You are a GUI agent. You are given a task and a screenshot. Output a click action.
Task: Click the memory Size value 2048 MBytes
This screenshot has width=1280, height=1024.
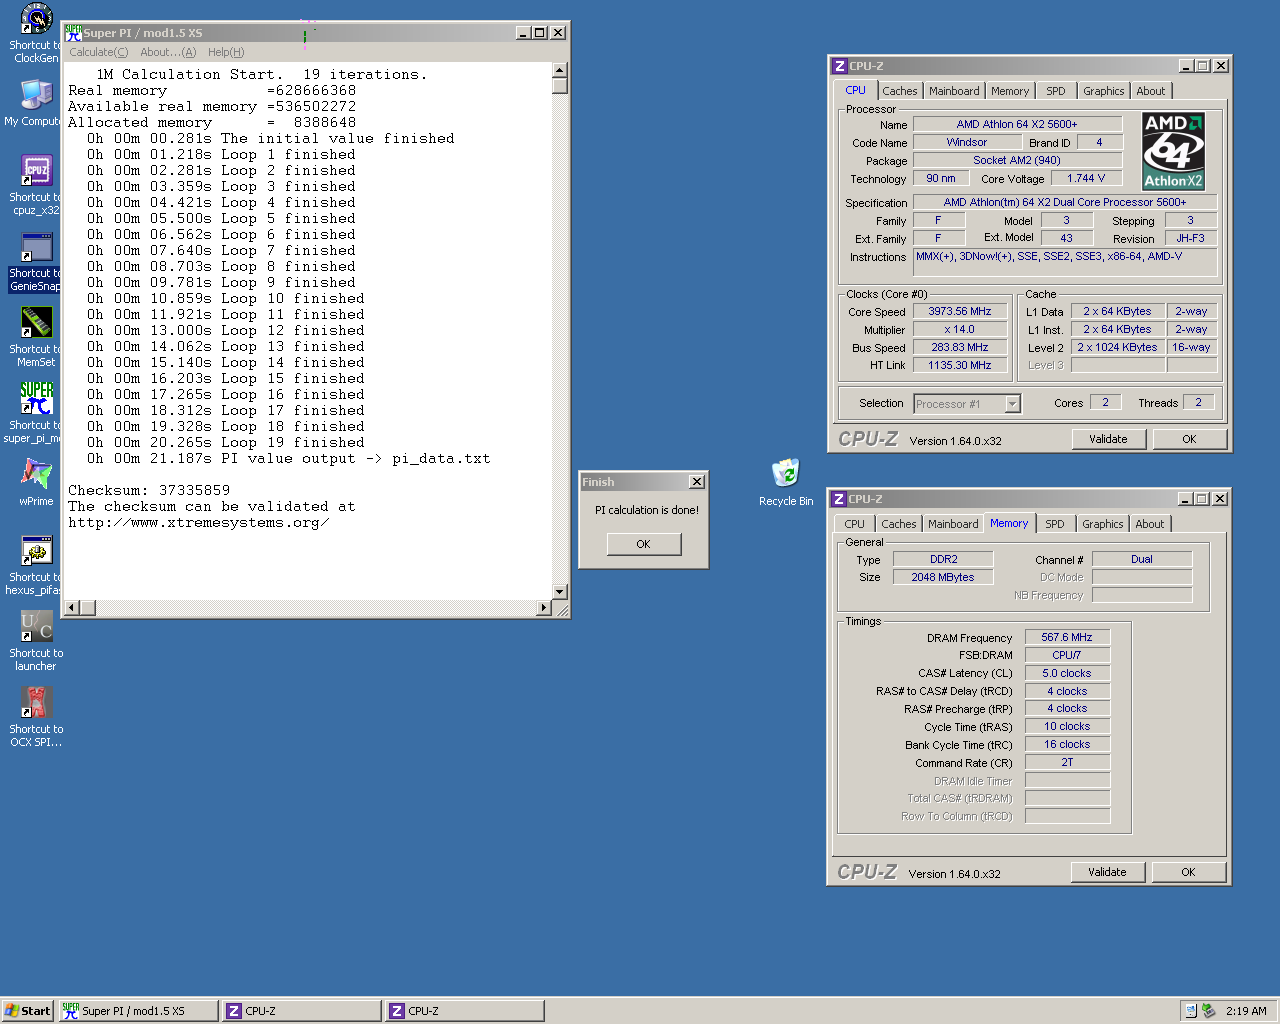(x=943, y=577)
